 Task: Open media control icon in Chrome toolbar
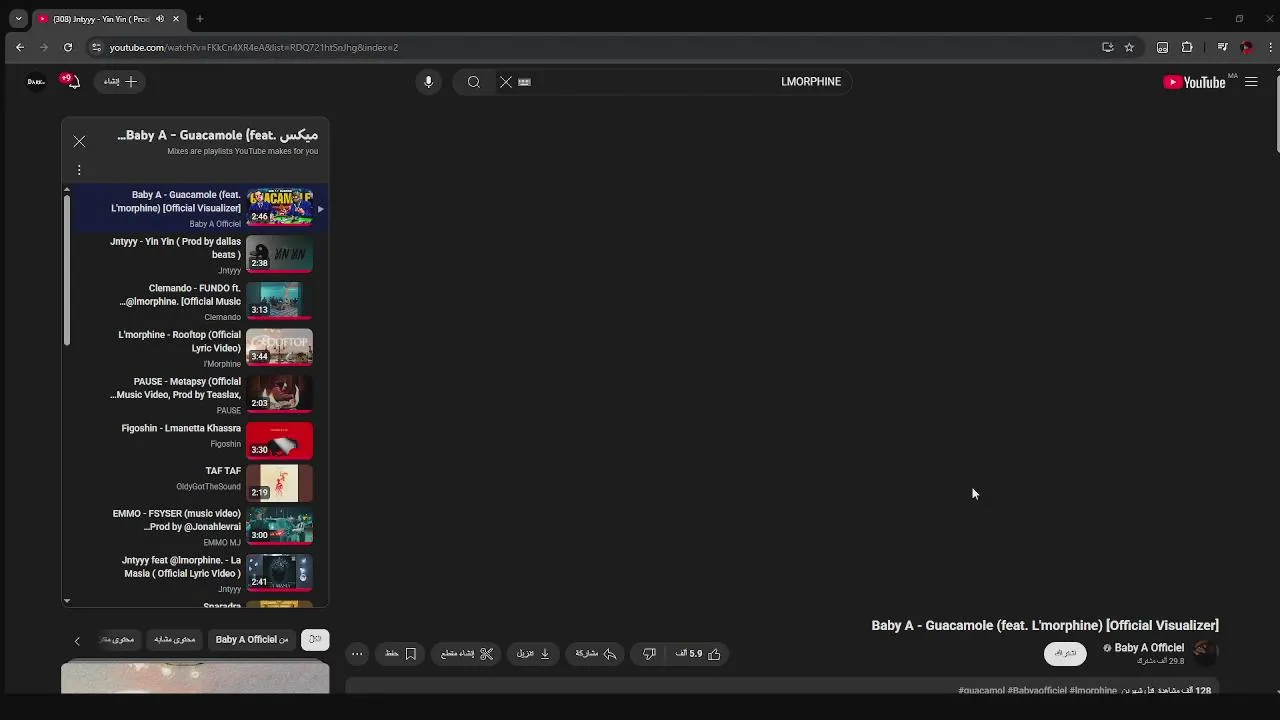[x=1222, y=47]
